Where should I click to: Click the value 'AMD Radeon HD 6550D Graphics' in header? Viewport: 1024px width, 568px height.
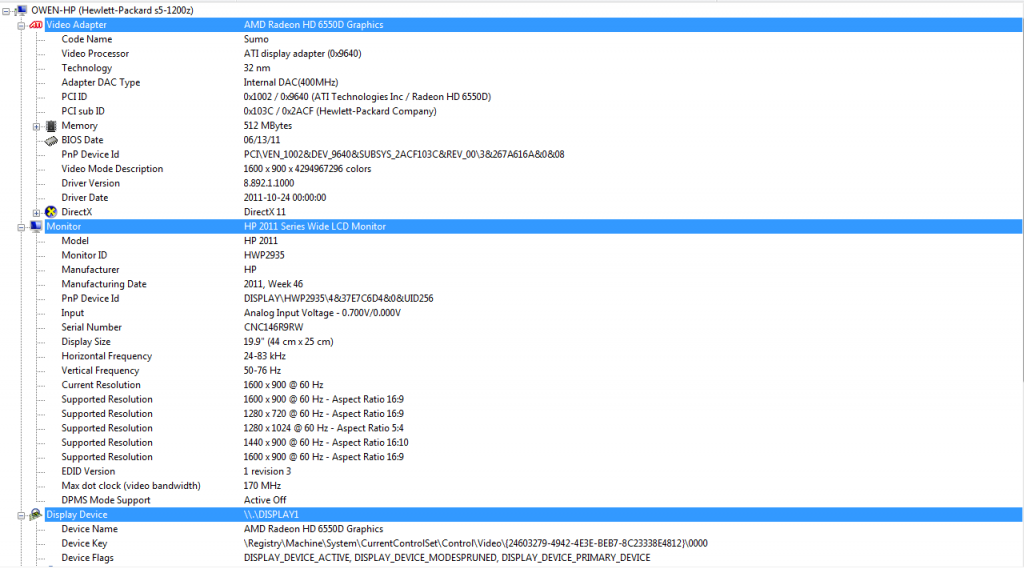[313, 25]
